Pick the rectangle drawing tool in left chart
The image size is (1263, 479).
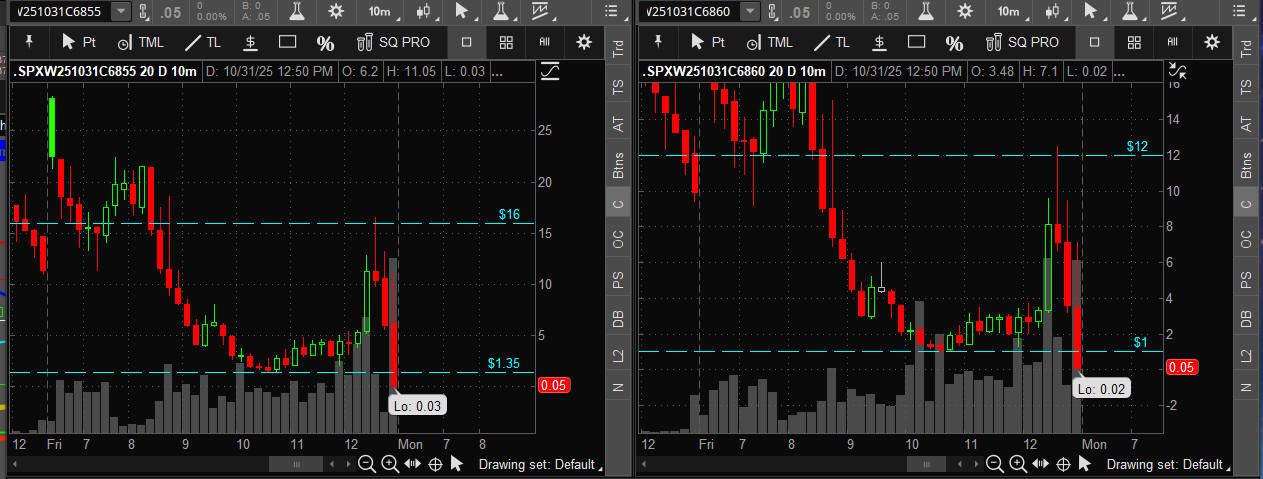coord(288,42)
